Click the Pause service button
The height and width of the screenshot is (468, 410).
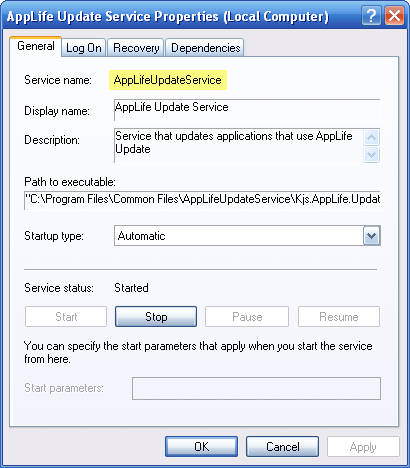(247, 317)
